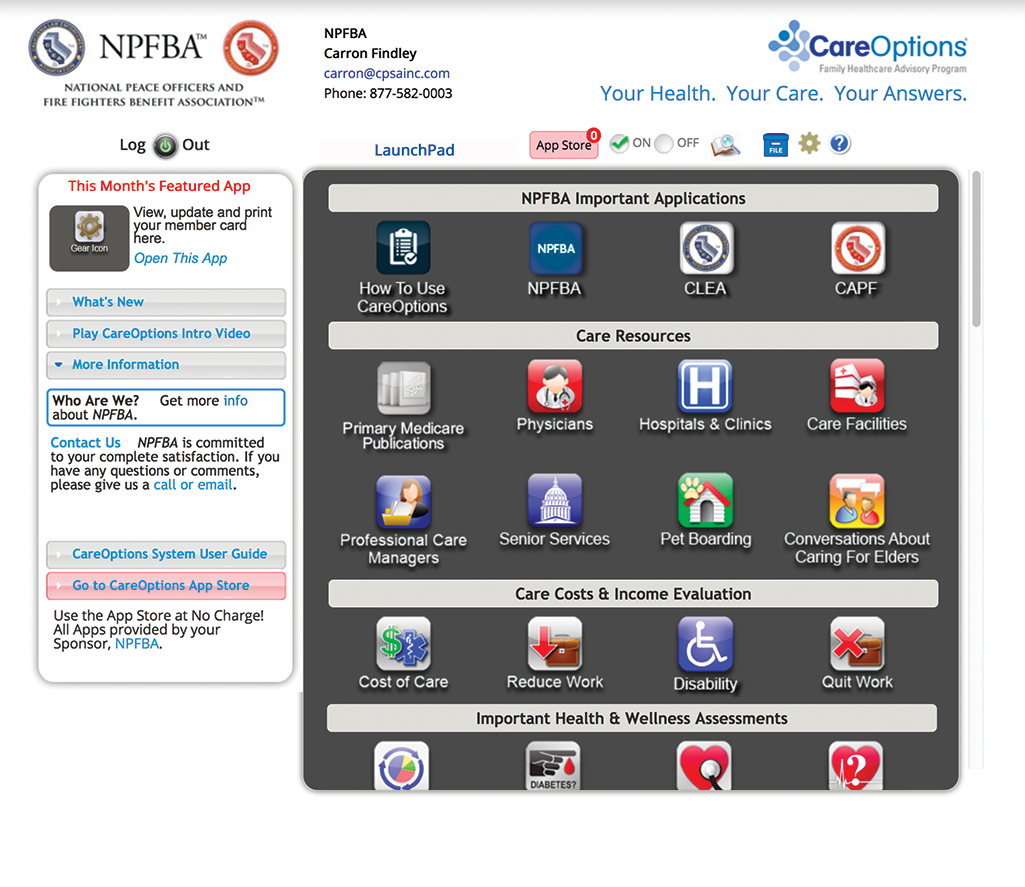Collapse the More Information section
The image size is (1025, 887).
(166, 365)
